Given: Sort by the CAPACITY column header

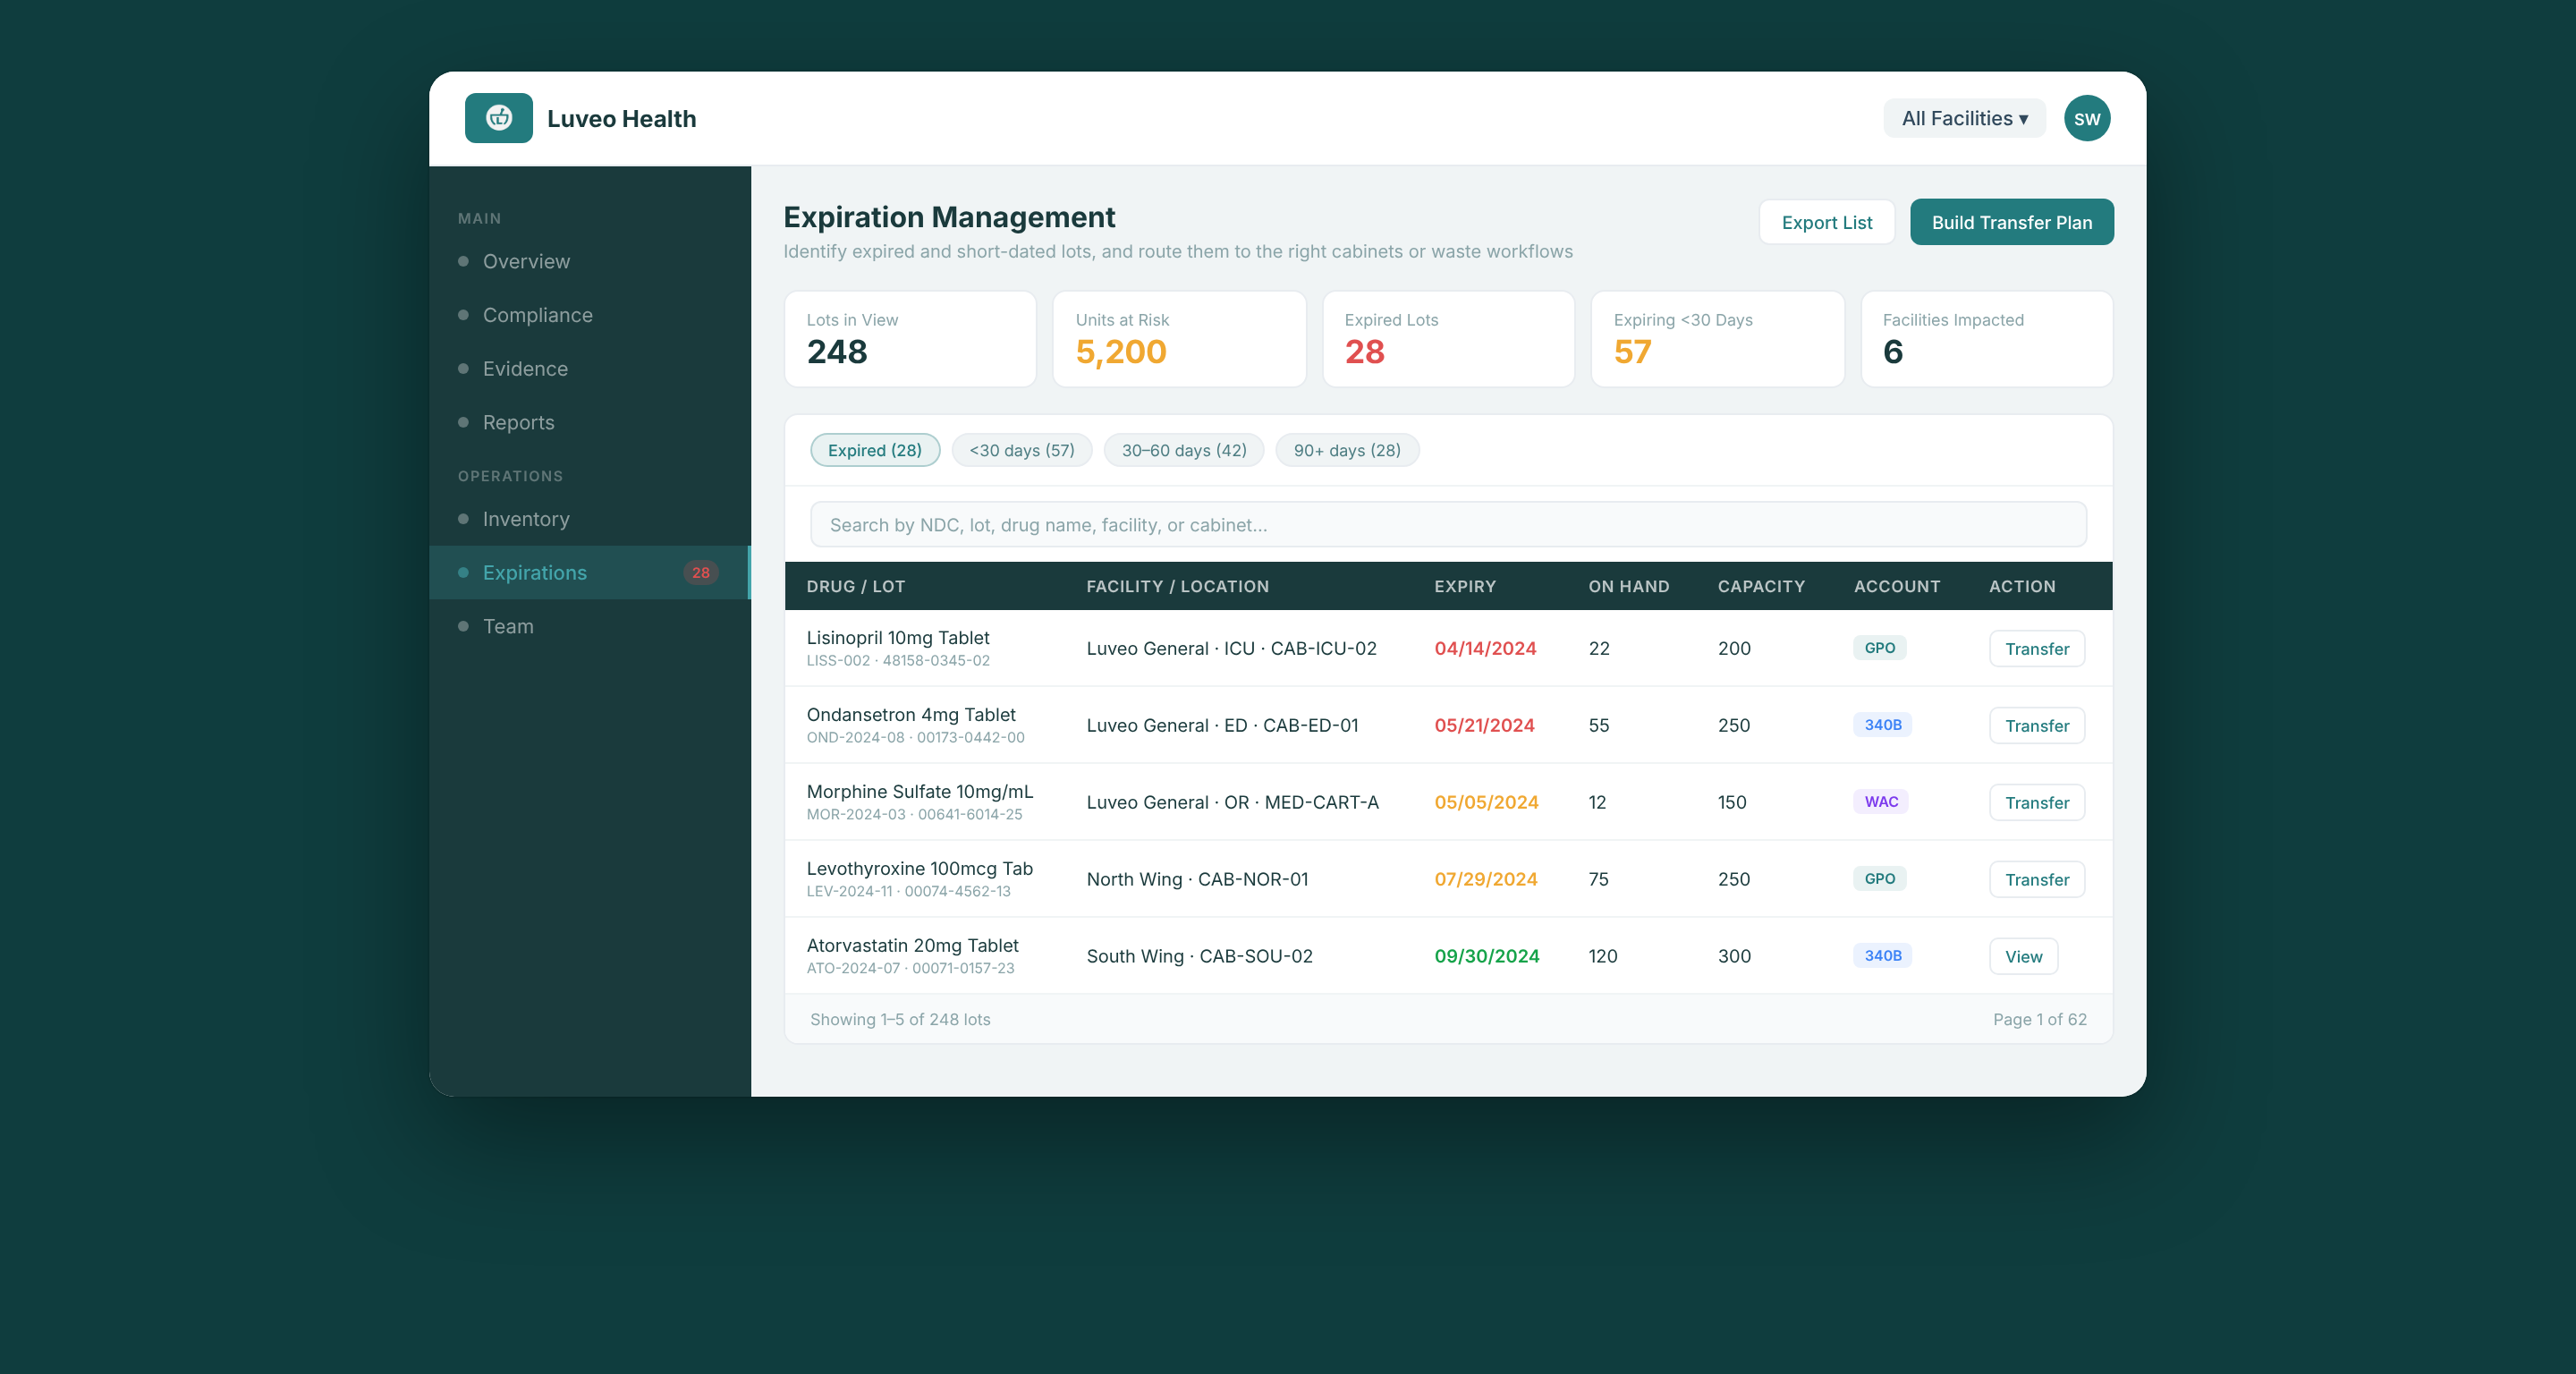Looking at the screenshot, I should click(x=1761, y=587).
